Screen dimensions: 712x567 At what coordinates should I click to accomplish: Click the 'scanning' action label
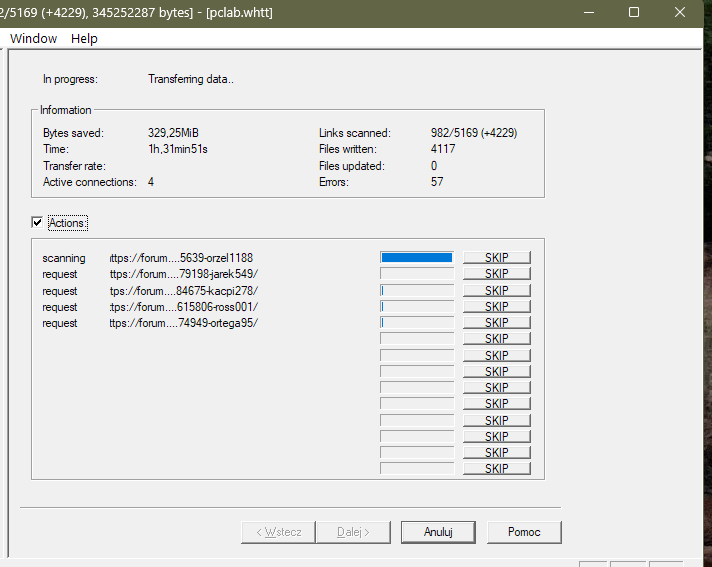click(64, 258)
